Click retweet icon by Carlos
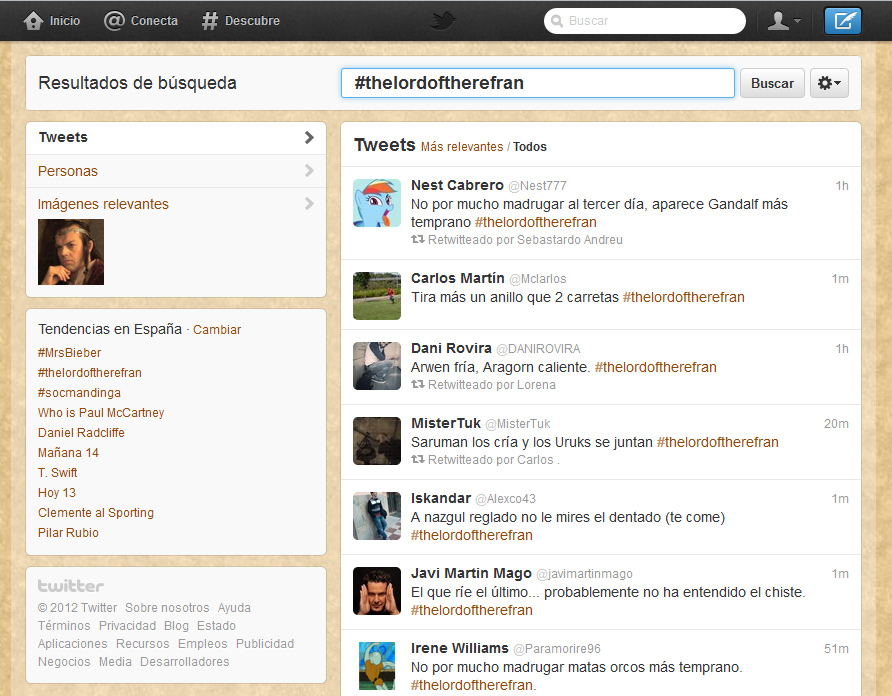 (418, 459)
